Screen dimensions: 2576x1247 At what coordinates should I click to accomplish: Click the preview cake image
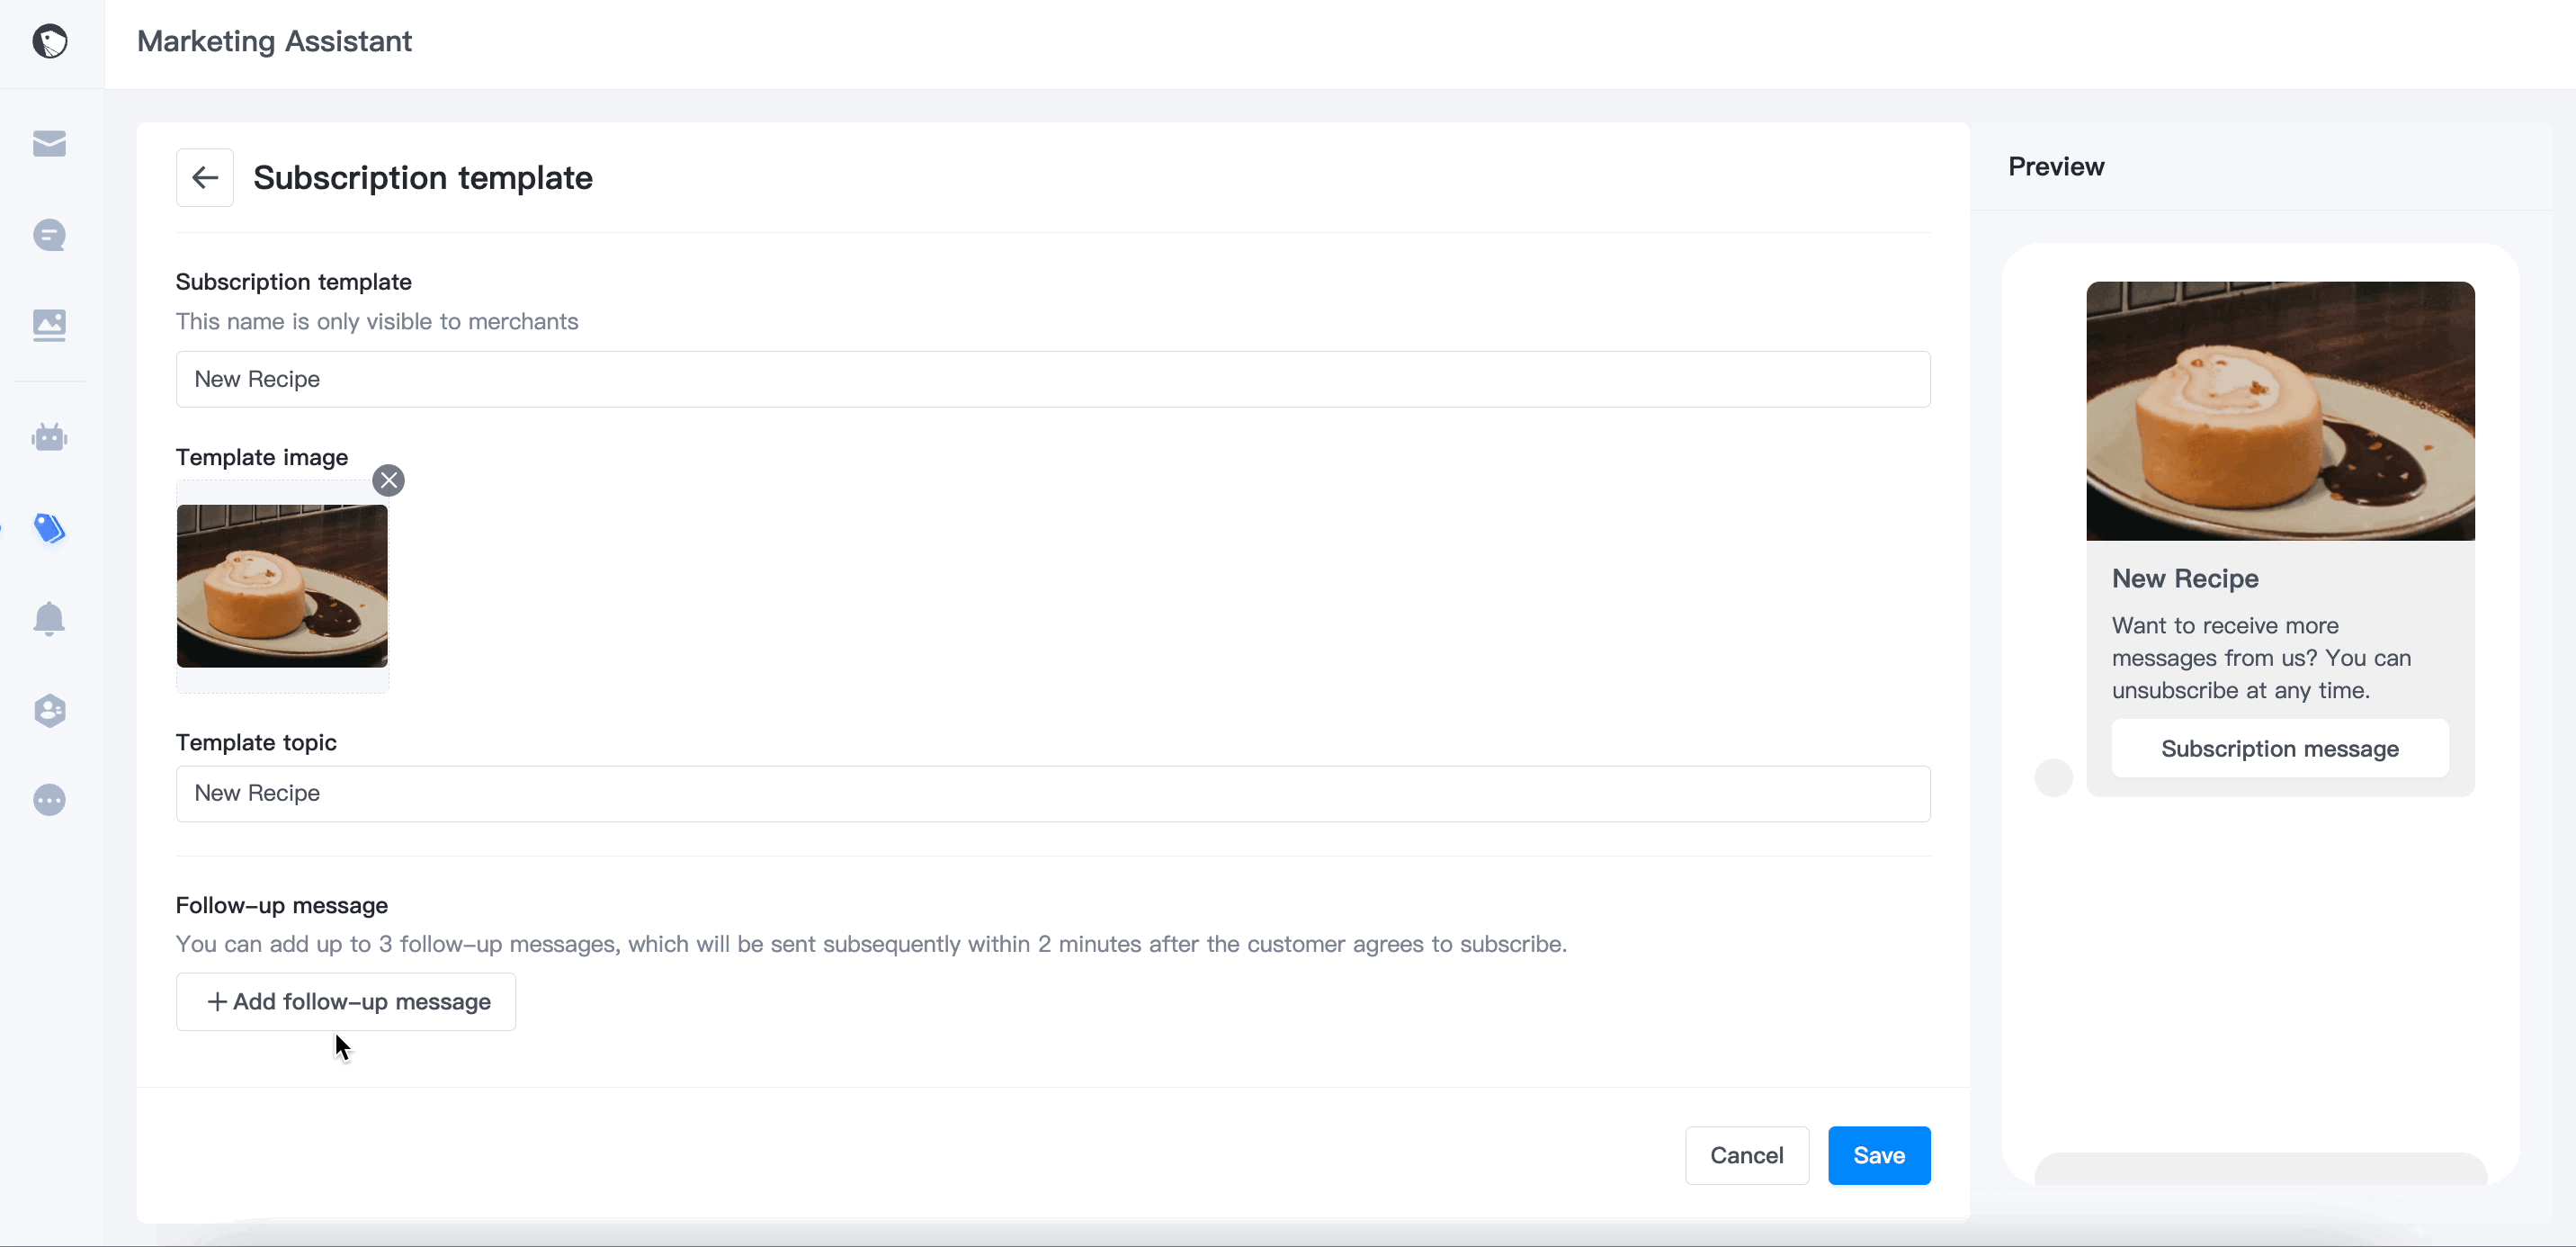coord(2279,411)
